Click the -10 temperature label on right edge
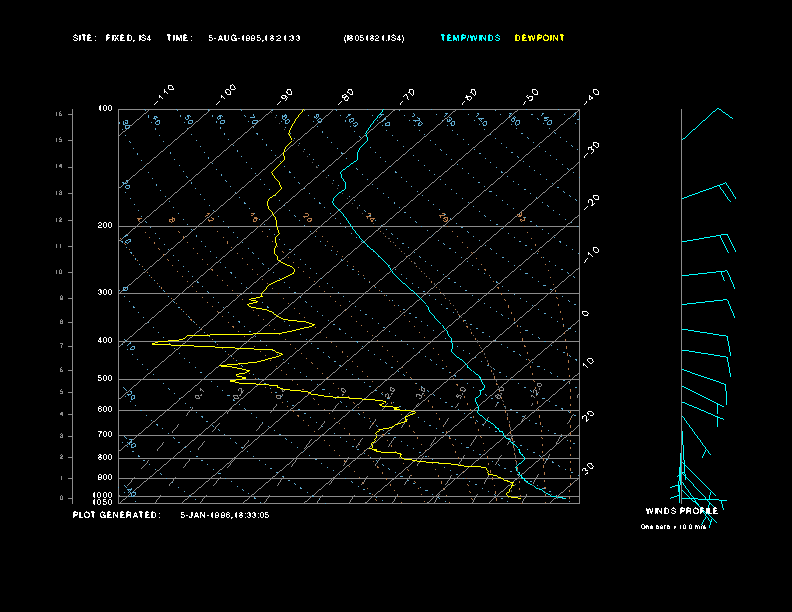Image resolution: width=792 pixels, height=612 pixels. pyautogui.click(x=591, y=254)
